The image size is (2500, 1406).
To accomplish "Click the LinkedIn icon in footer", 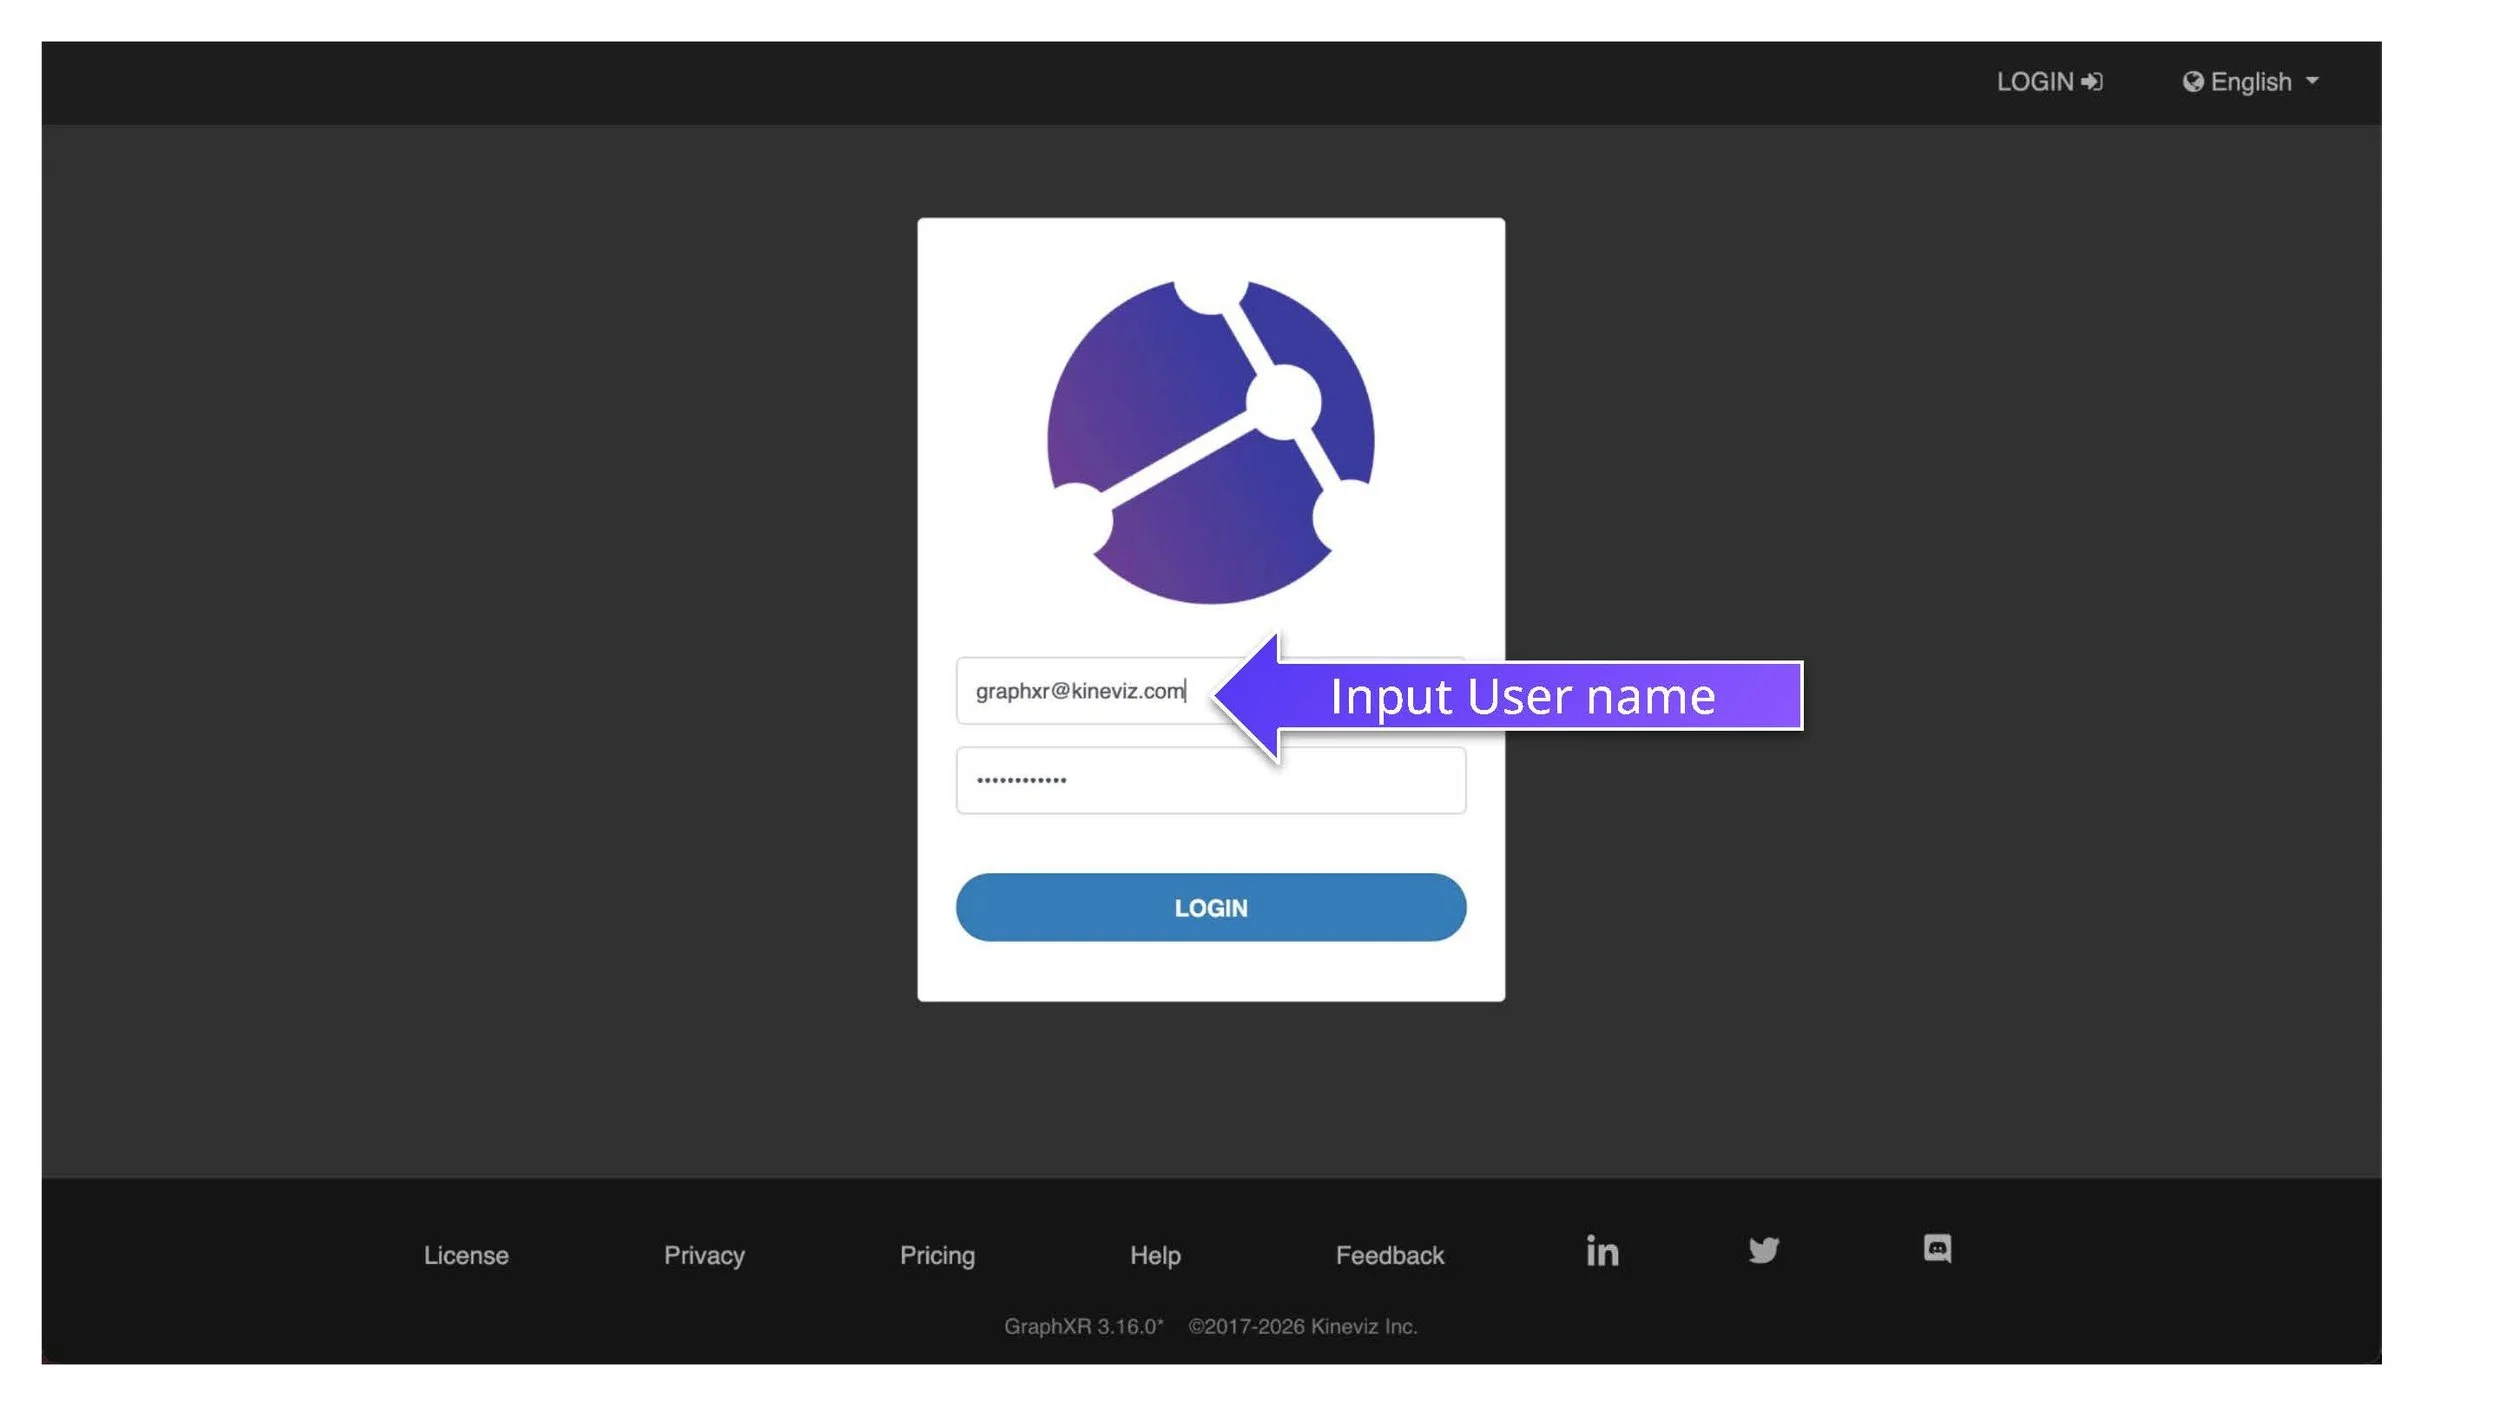I will [x=1601, y=1251].
